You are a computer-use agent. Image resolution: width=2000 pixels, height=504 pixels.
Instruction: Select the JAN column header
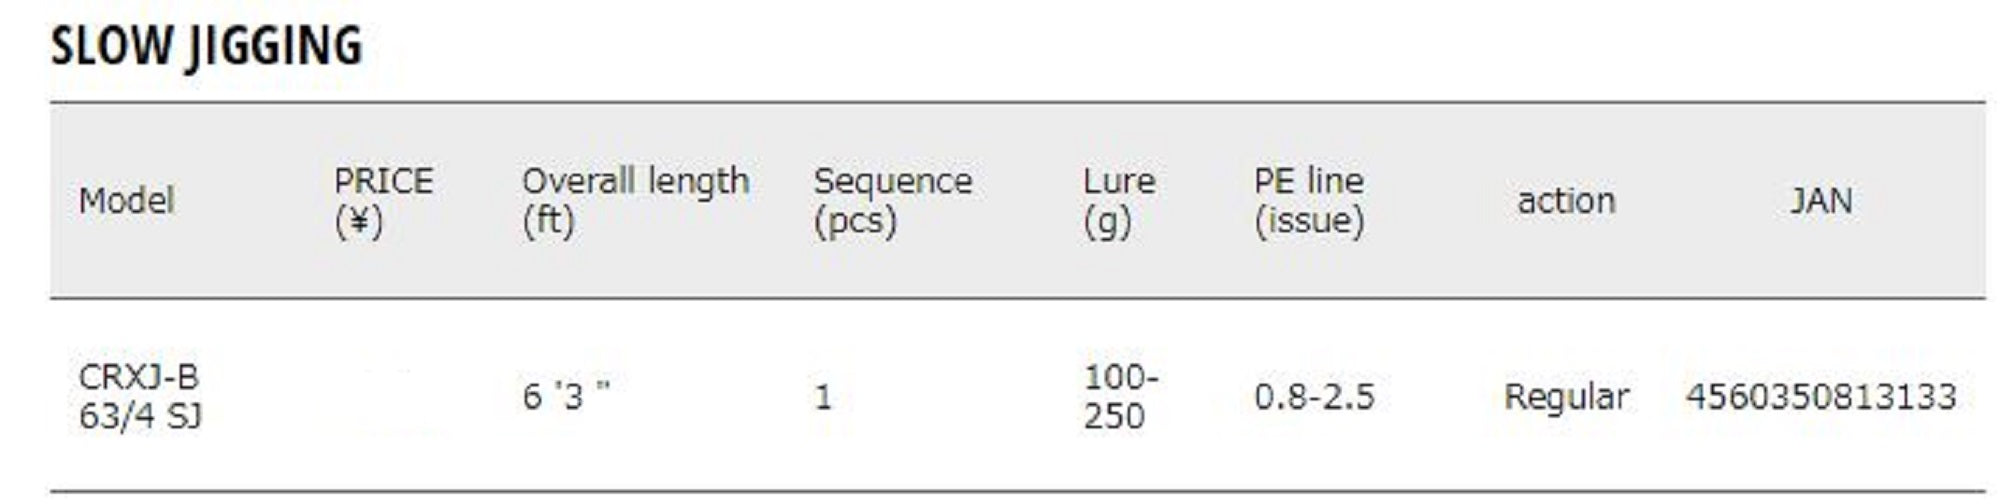pyautogui.click(x=1820, y=201)
